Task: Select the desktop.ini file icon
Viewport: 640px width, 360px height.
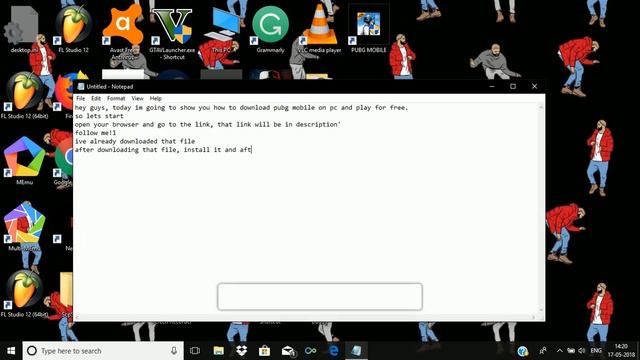Action: click(24, 29)
